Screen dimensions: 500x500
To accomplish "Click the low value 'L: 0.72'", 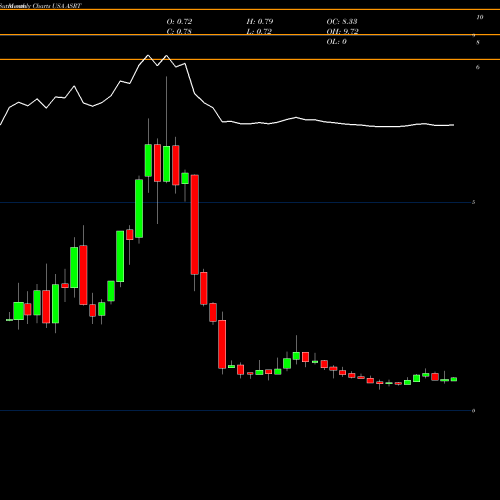I will [x=259, y=32].
